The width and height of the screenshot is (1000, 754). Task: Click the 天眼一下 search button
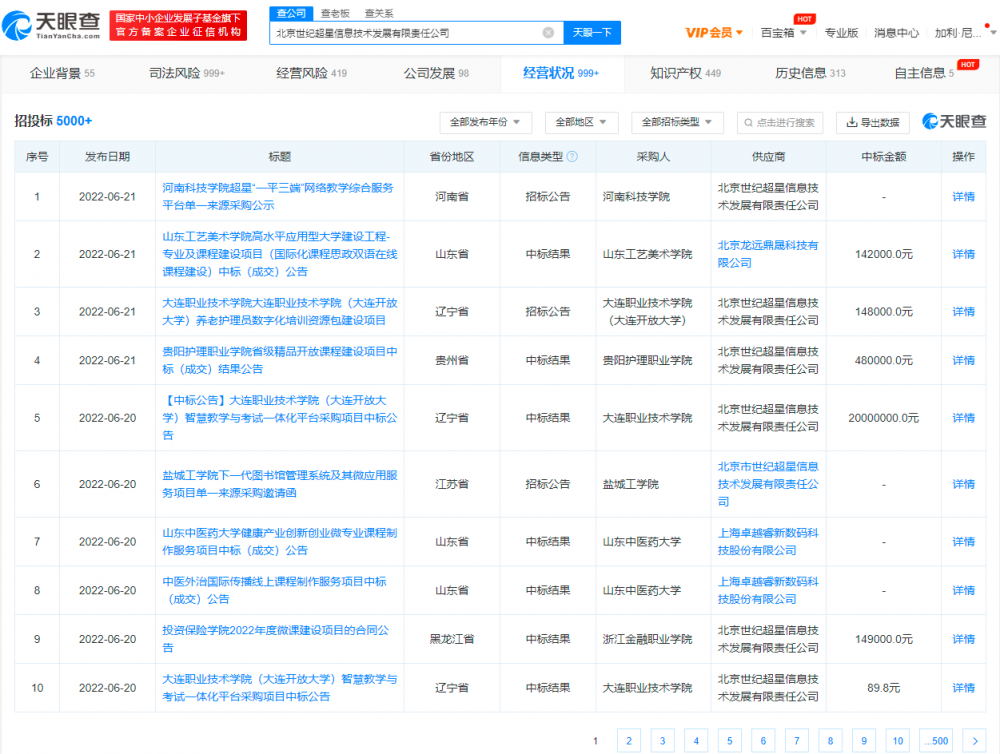pos(592,33)
